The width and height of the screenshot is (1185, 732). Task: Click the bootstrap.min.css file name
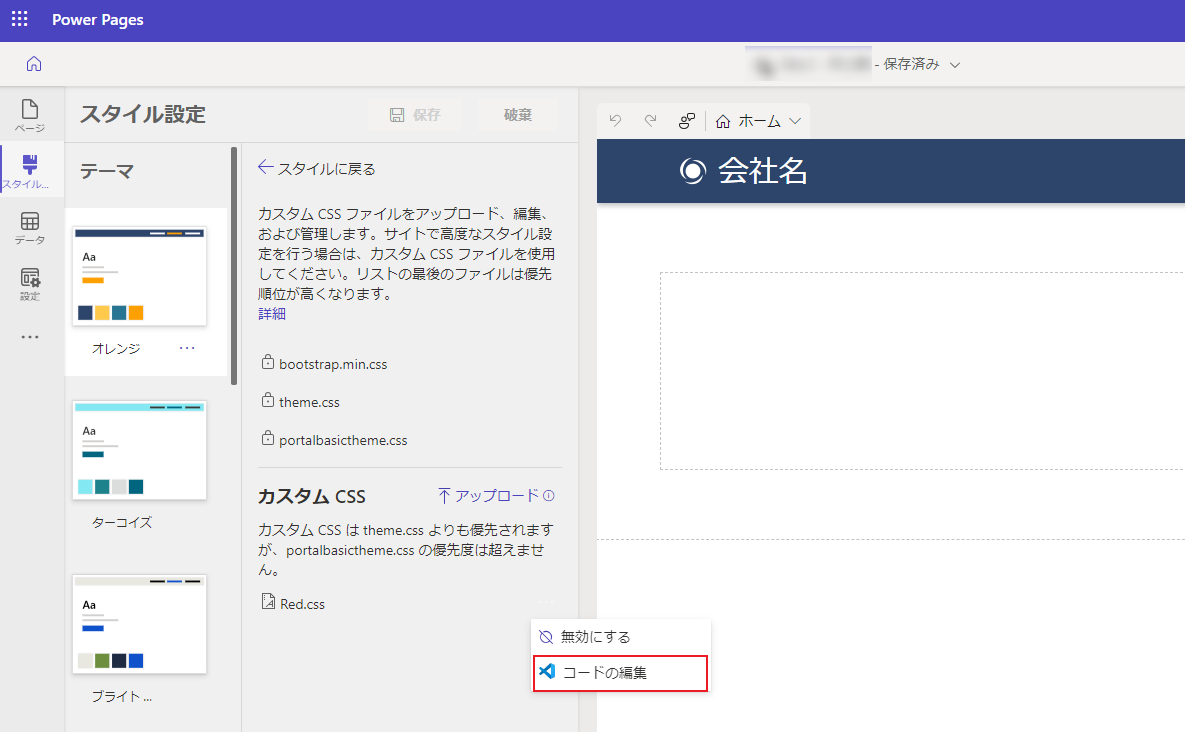pos(333,364)
